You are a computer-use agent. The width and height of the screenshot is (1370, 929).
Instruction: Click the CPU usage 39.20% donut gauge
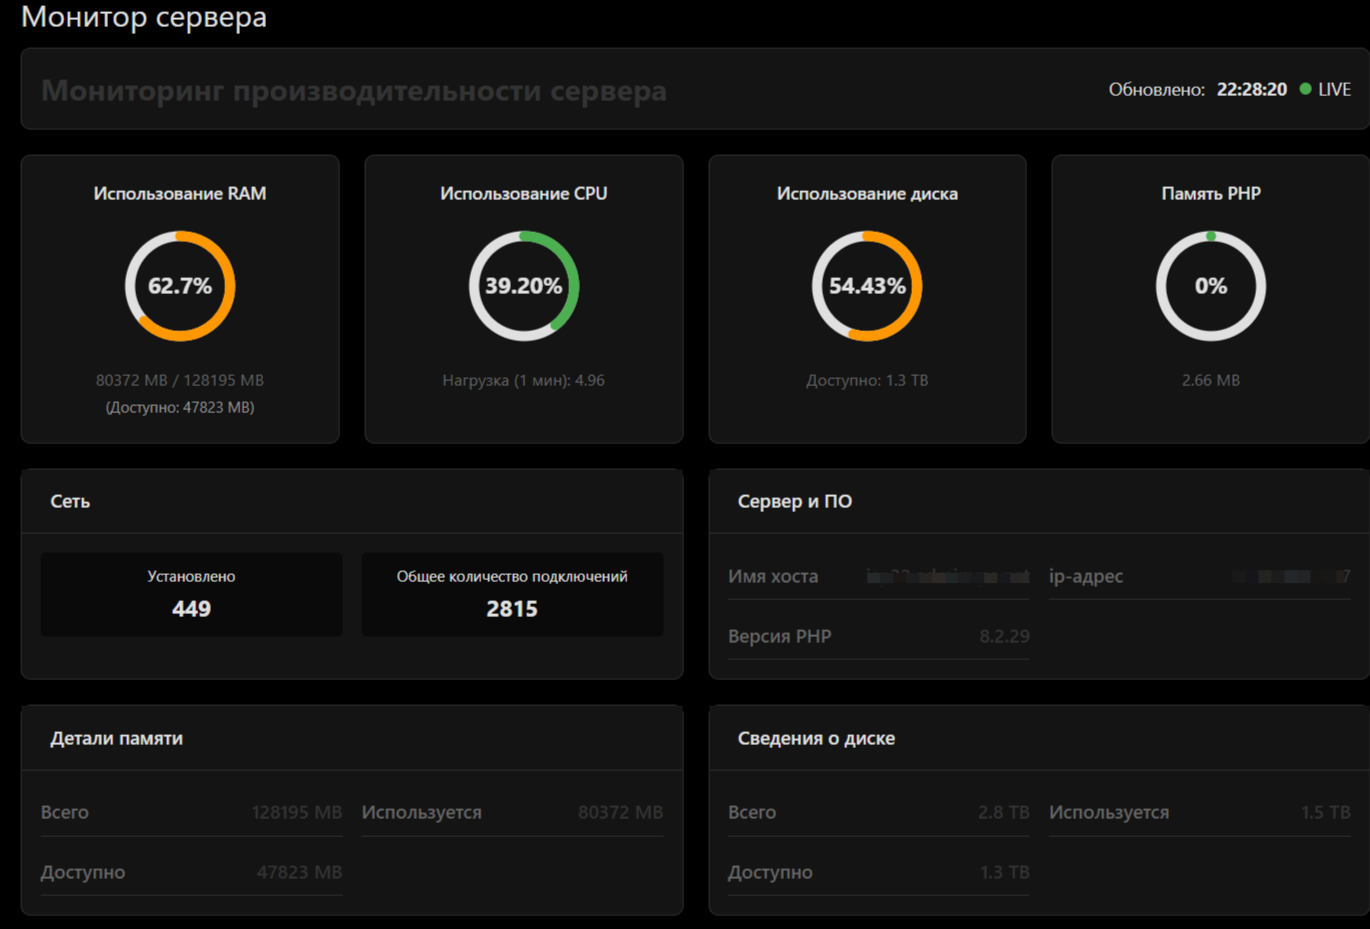point(524,286)
